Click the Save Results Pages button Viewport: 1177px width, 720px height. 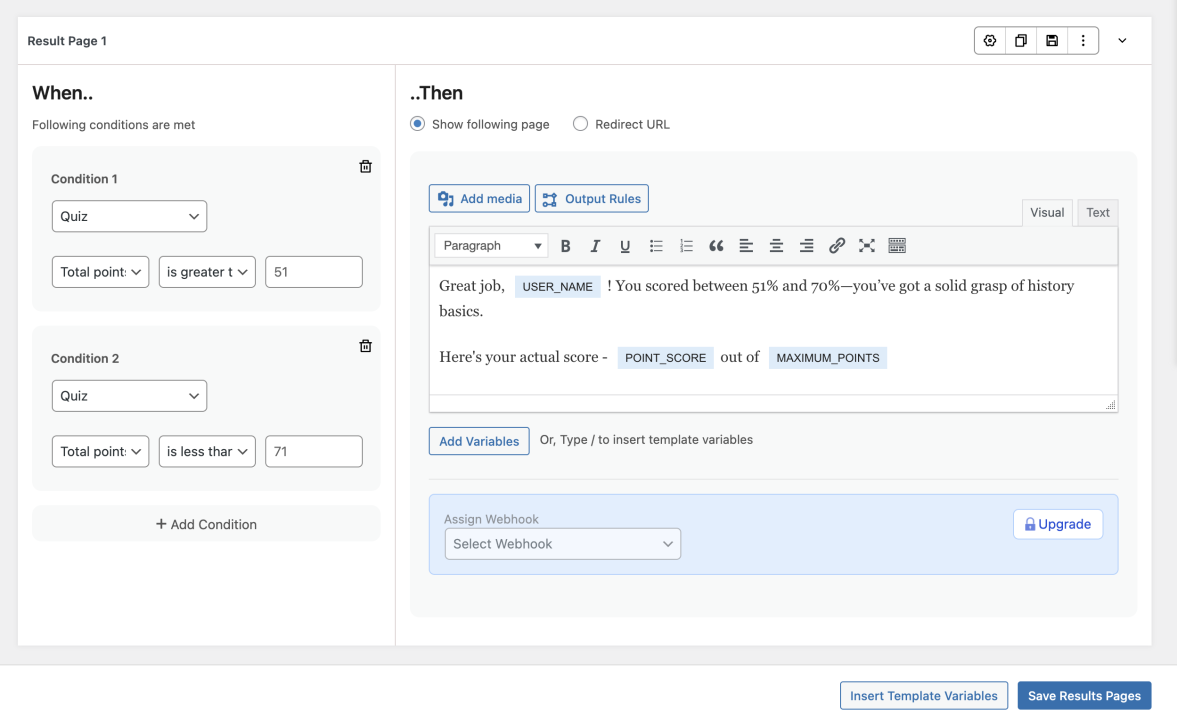click(1084, 695)
